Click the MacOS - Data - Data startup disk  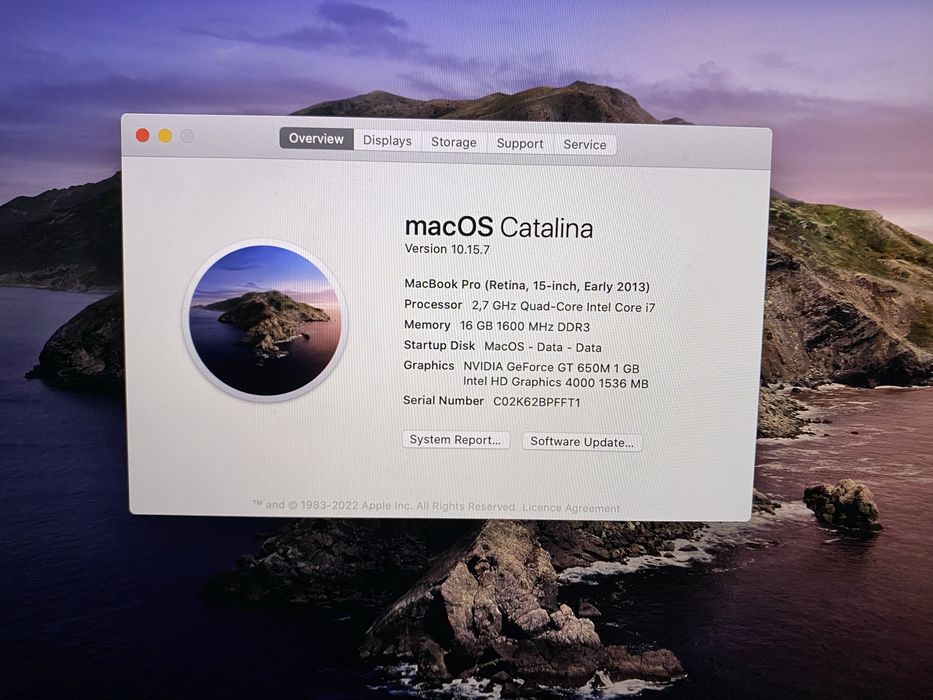pyautogui.click(x=543, y=346)
